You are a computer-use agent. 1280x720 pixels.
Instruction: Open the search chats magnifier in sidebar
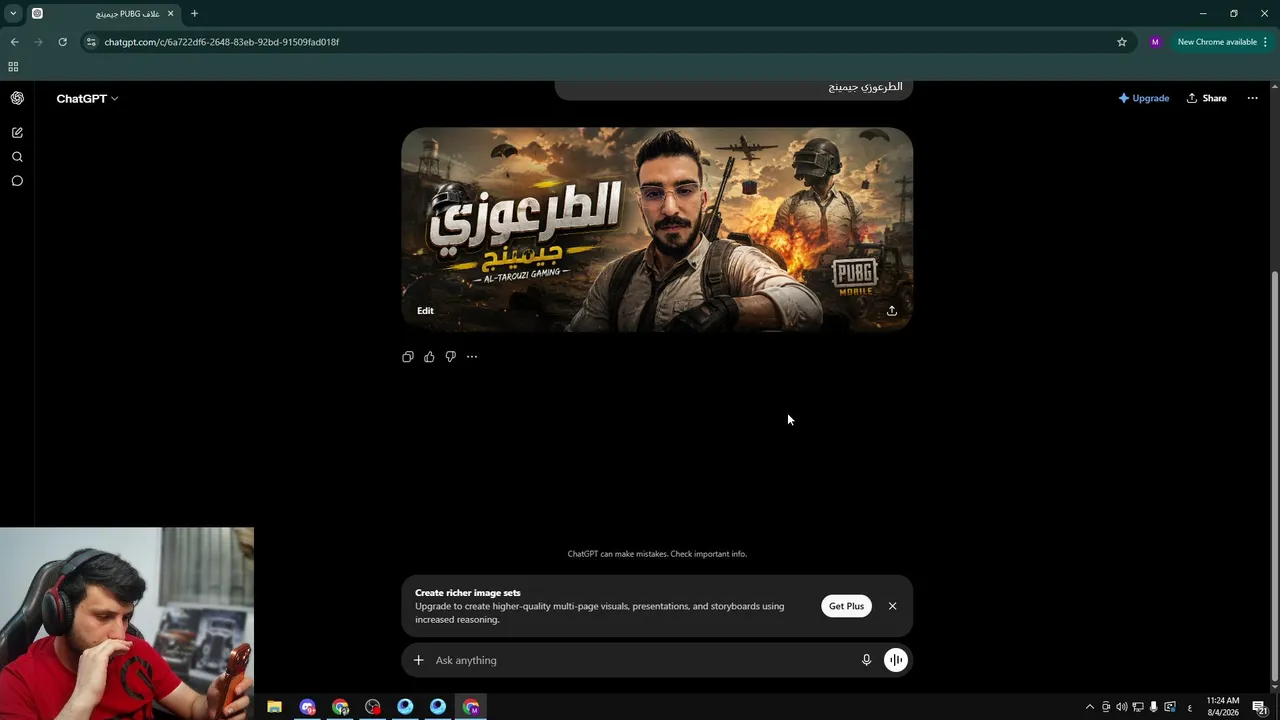click(17, 157)
